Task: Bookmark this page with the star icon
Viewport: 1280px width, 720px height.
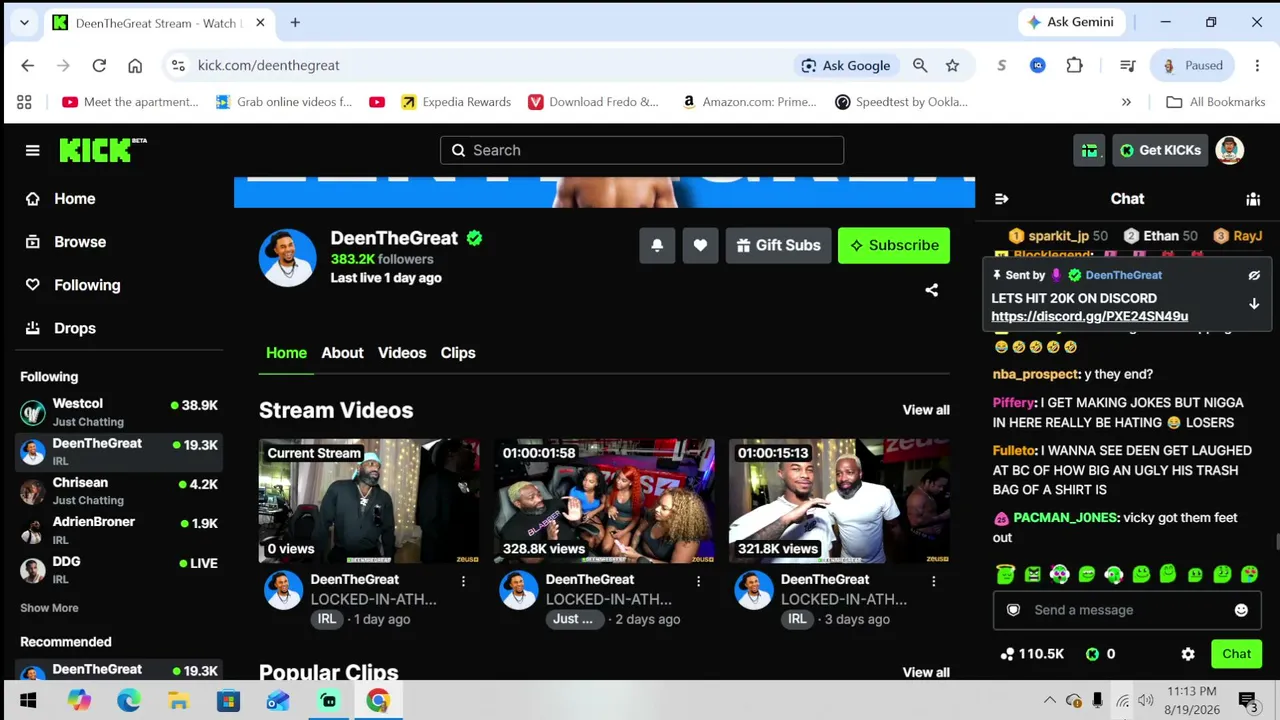Action: click(952, 65)
